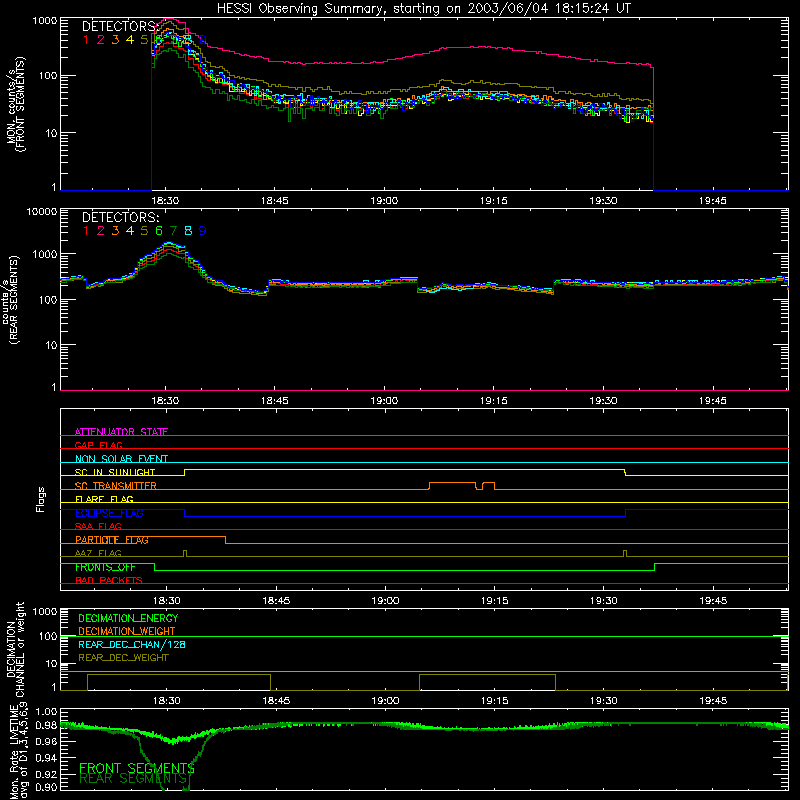This screenshot has height=800, width=800.
Task: Click the SC_TRANSMITTER flag label
Action: (x=116, y=486)
